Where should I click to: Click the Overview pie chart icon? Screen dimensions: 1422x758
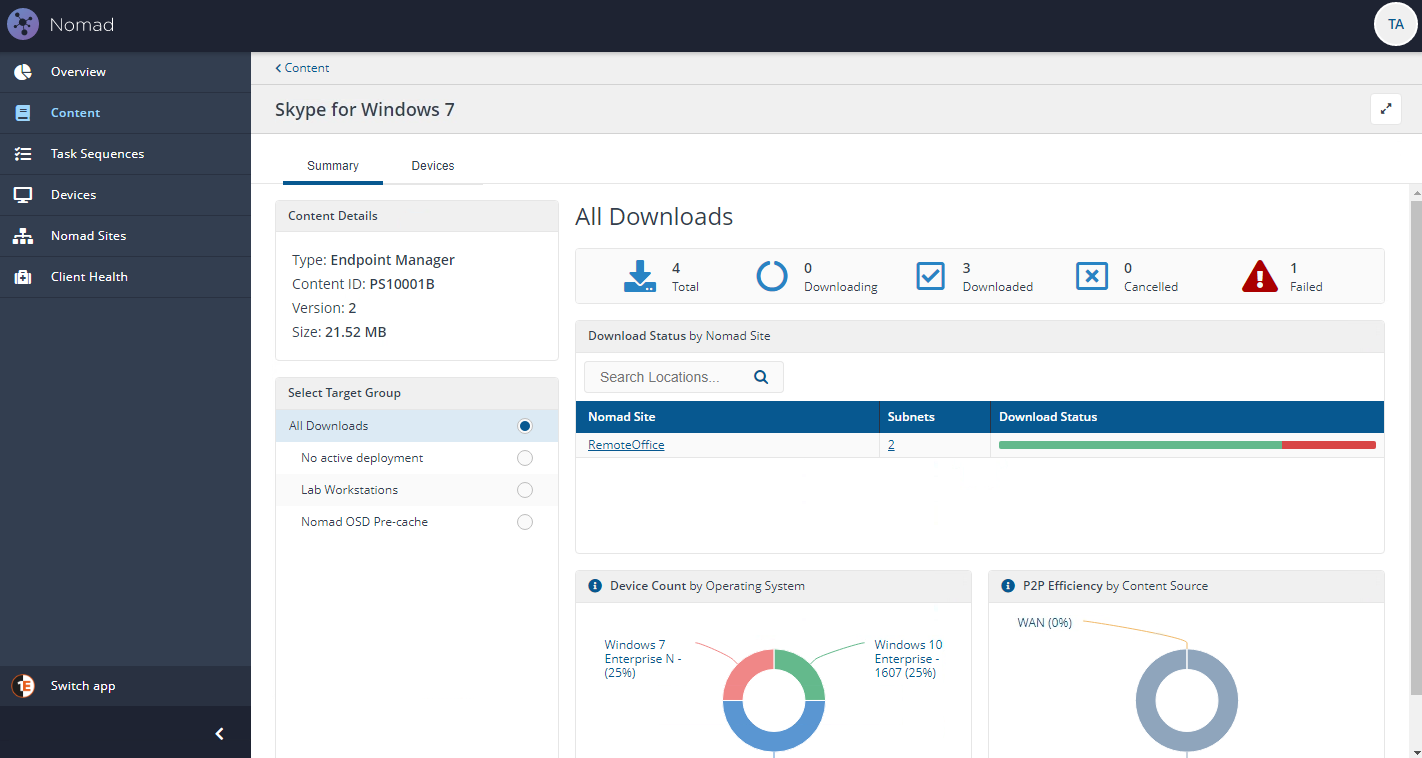(23, 72)
